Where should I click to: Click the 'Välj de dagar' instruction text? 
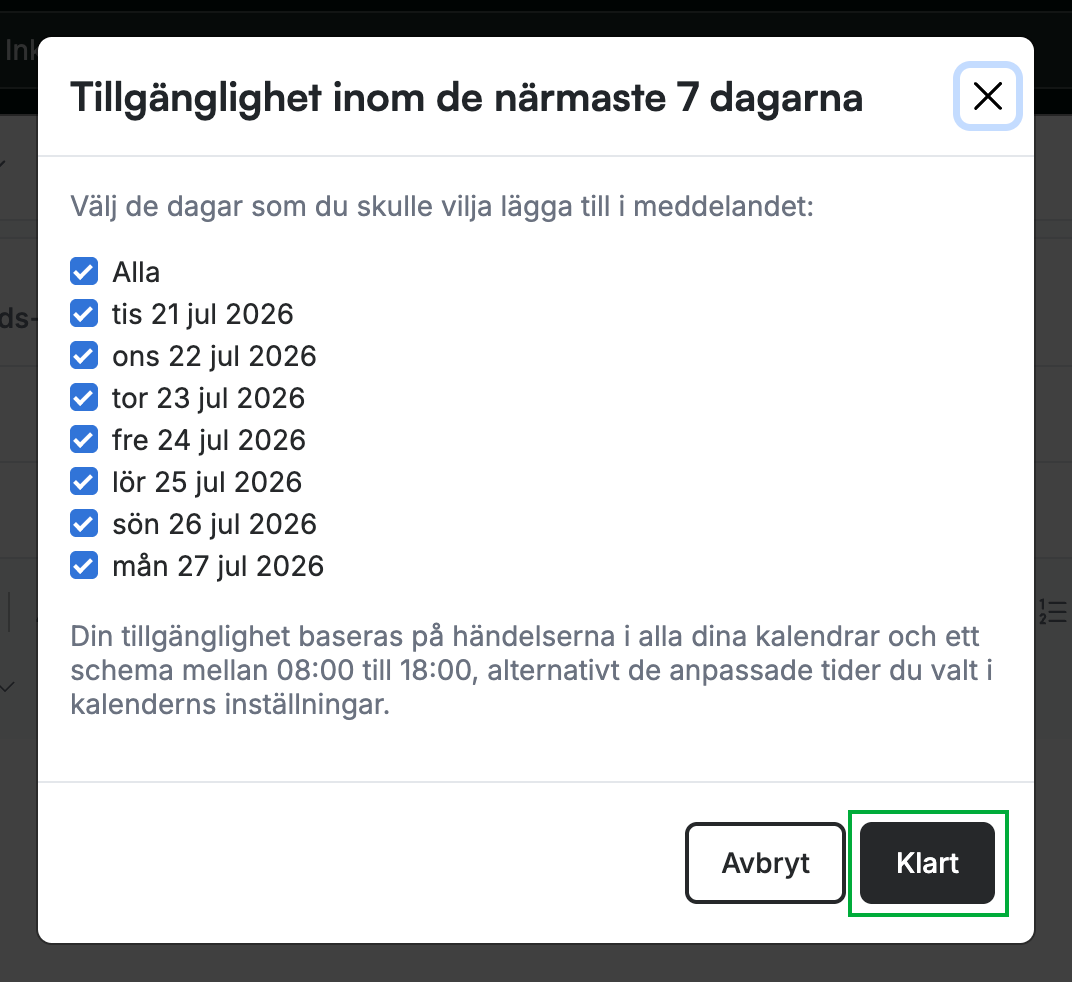coord(442,207)
